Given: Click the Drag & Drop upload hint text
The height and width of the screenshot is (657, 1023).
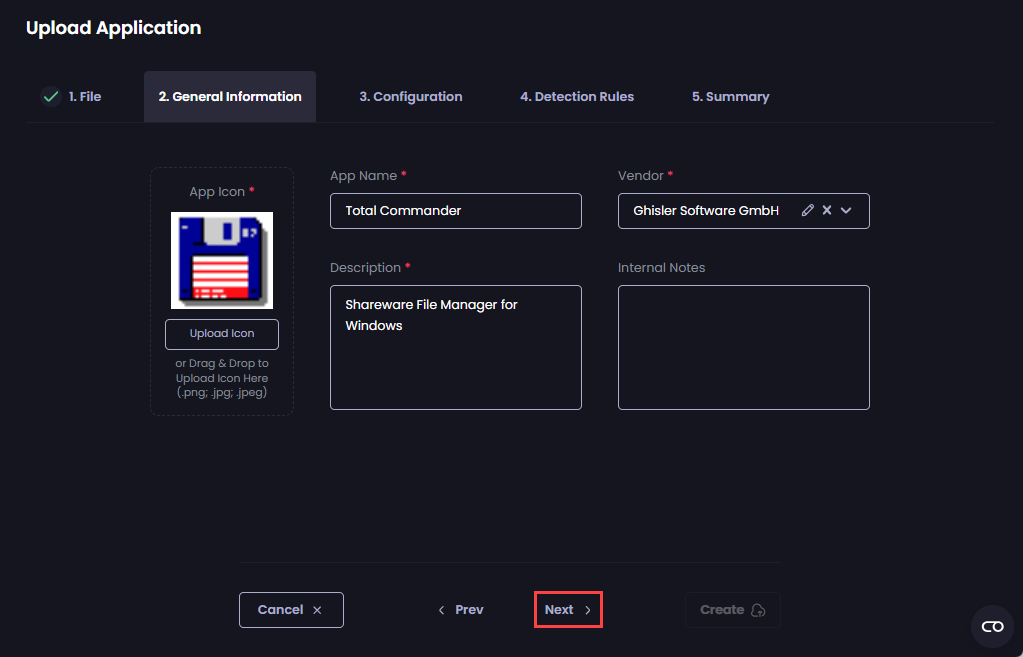Looking at the screenshot, I should click(x=222, y=378).
